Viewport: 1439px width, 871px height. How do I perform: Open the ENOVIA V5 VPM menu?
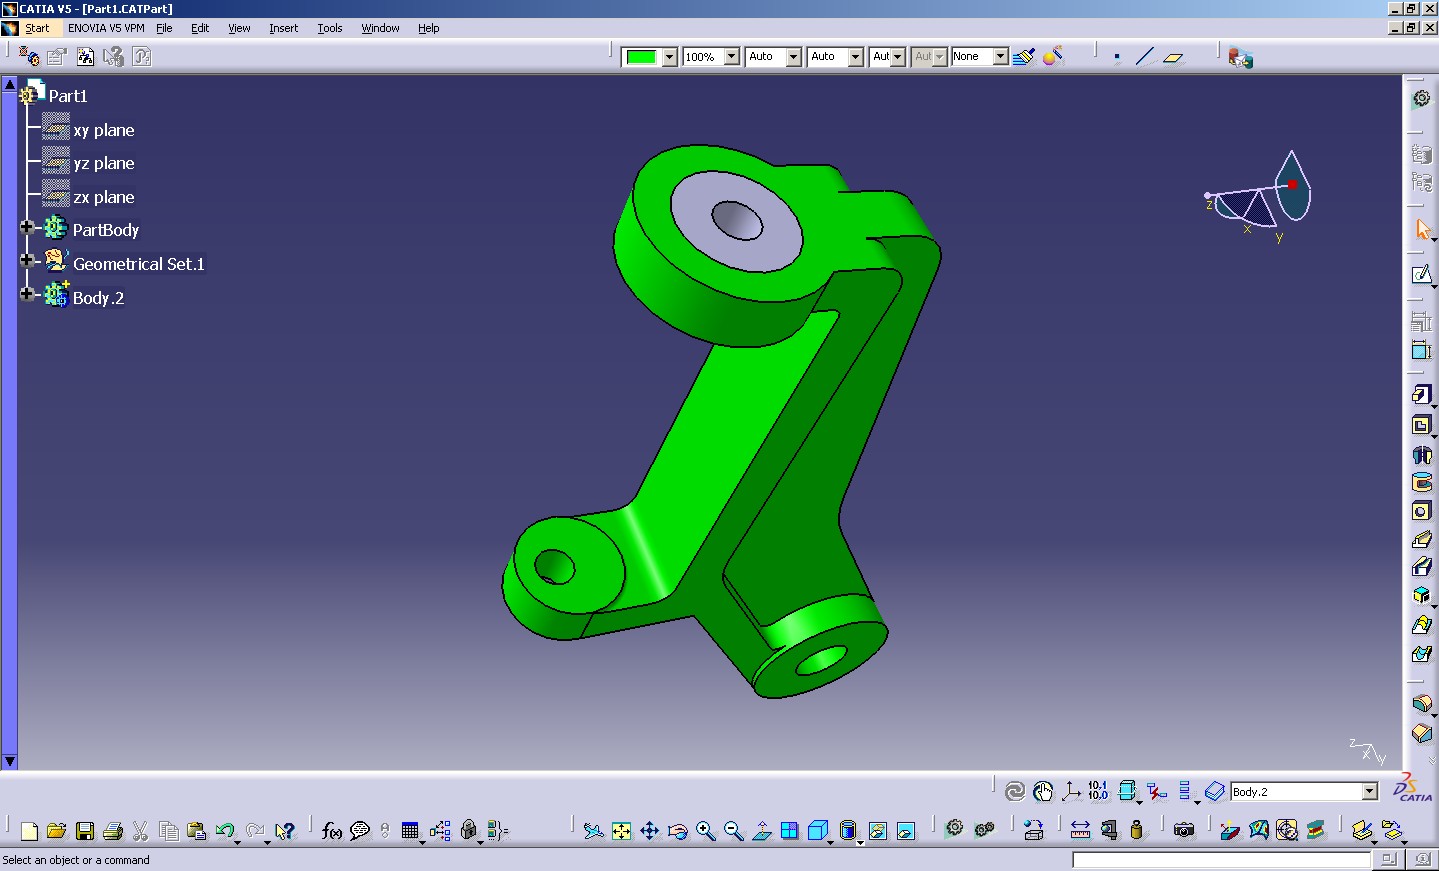point(106,28)
